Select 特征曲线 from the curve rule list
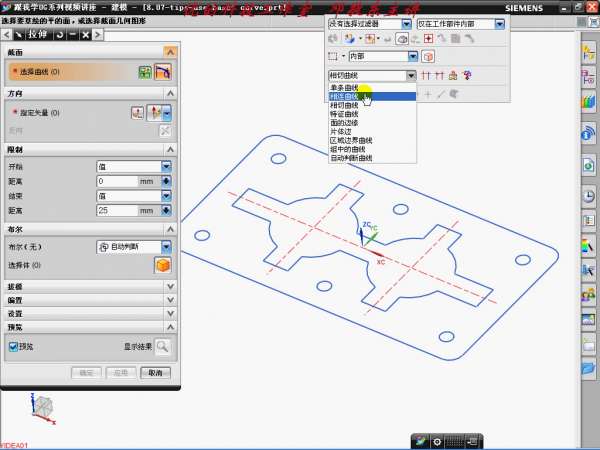Viewport: 600px width, 450px height. pos(372,114)
